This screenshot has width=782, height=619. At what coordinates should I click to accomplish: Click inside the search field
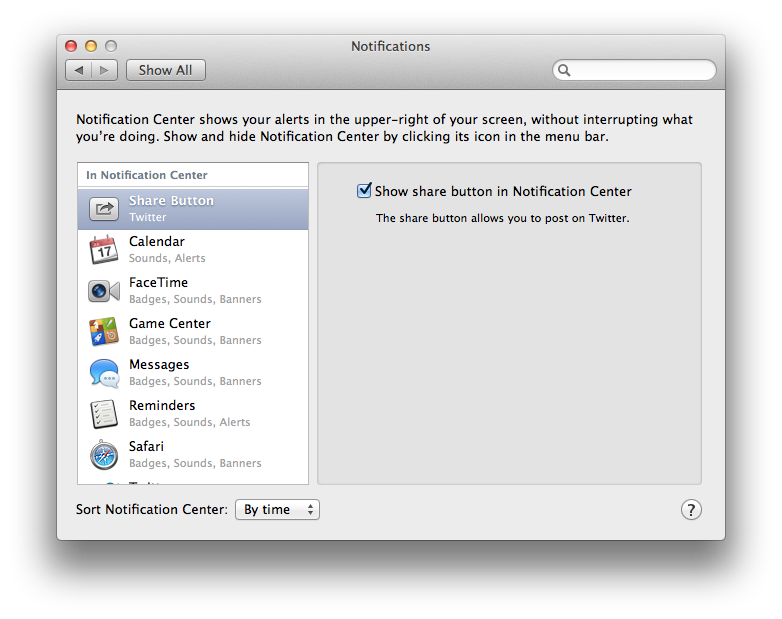click(634, 70)
